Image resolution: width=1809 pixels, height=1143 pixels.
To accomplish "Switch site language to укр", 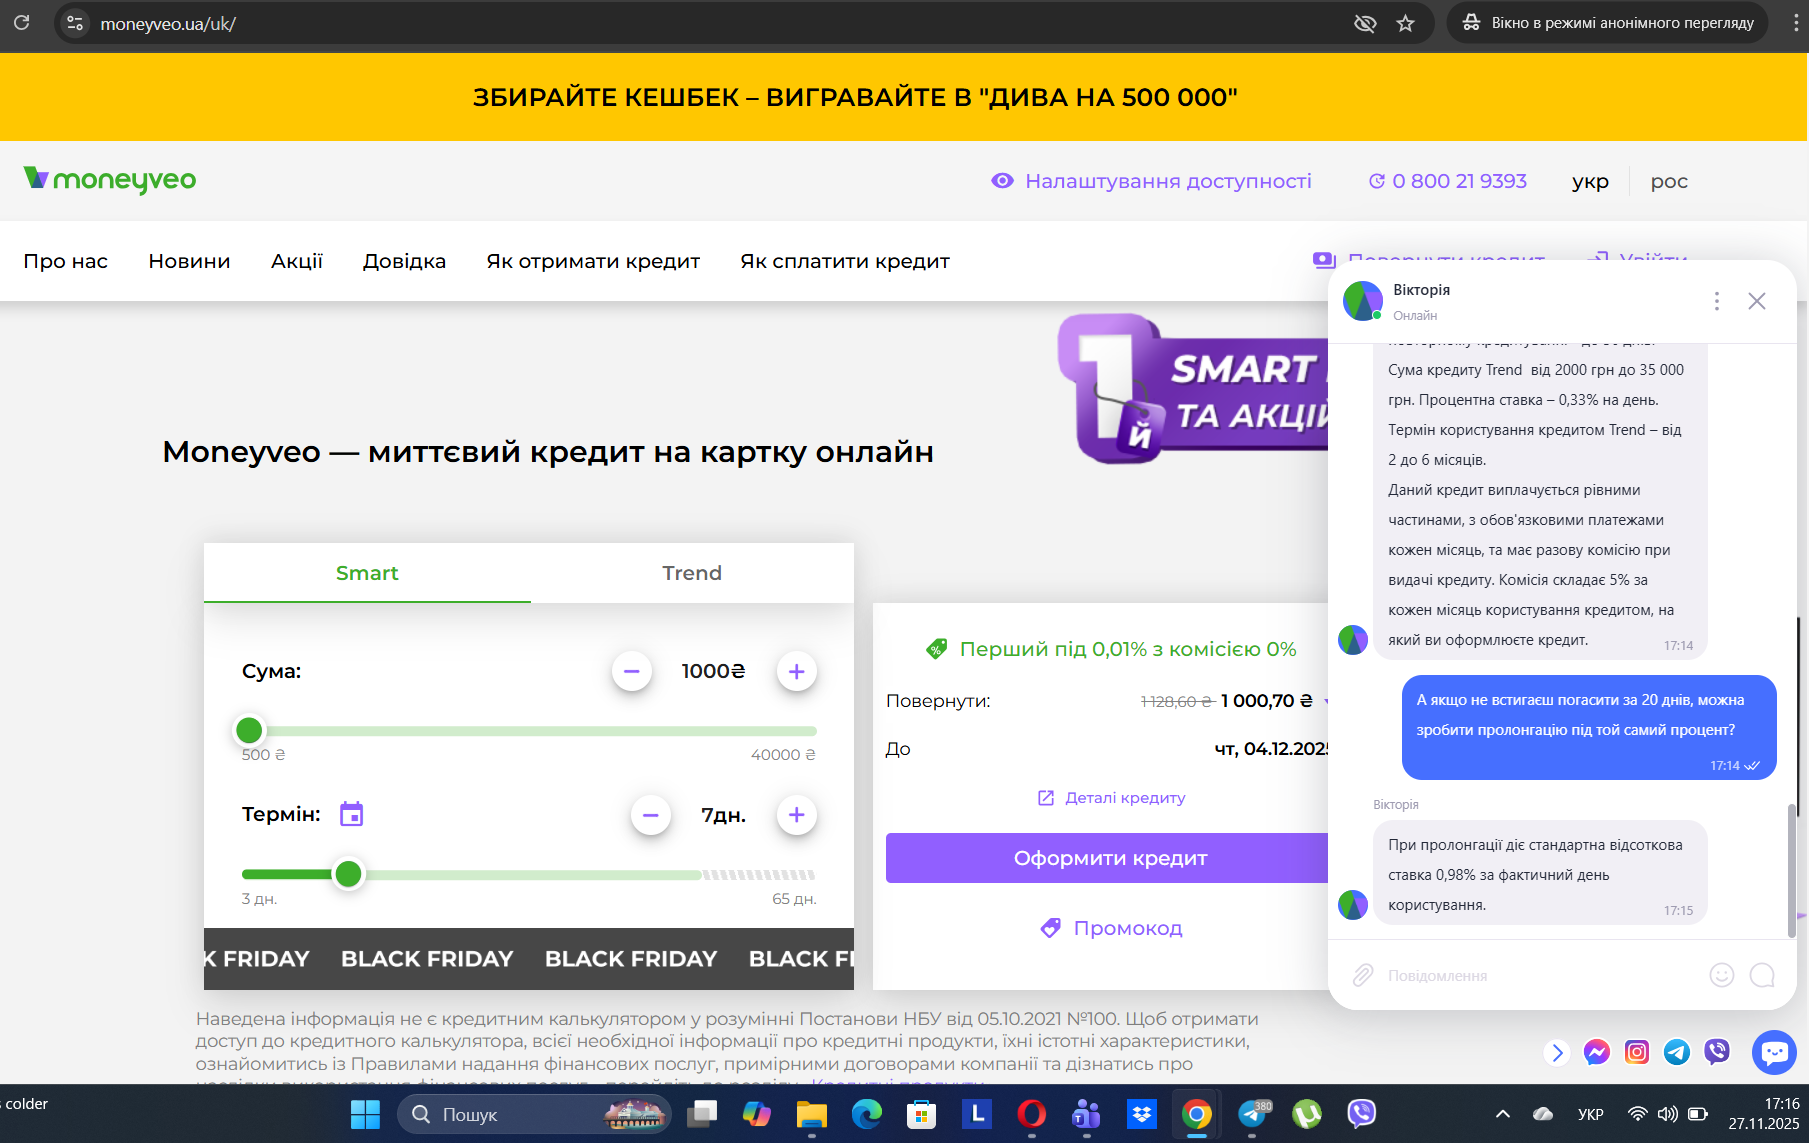I will point(1590,182).
